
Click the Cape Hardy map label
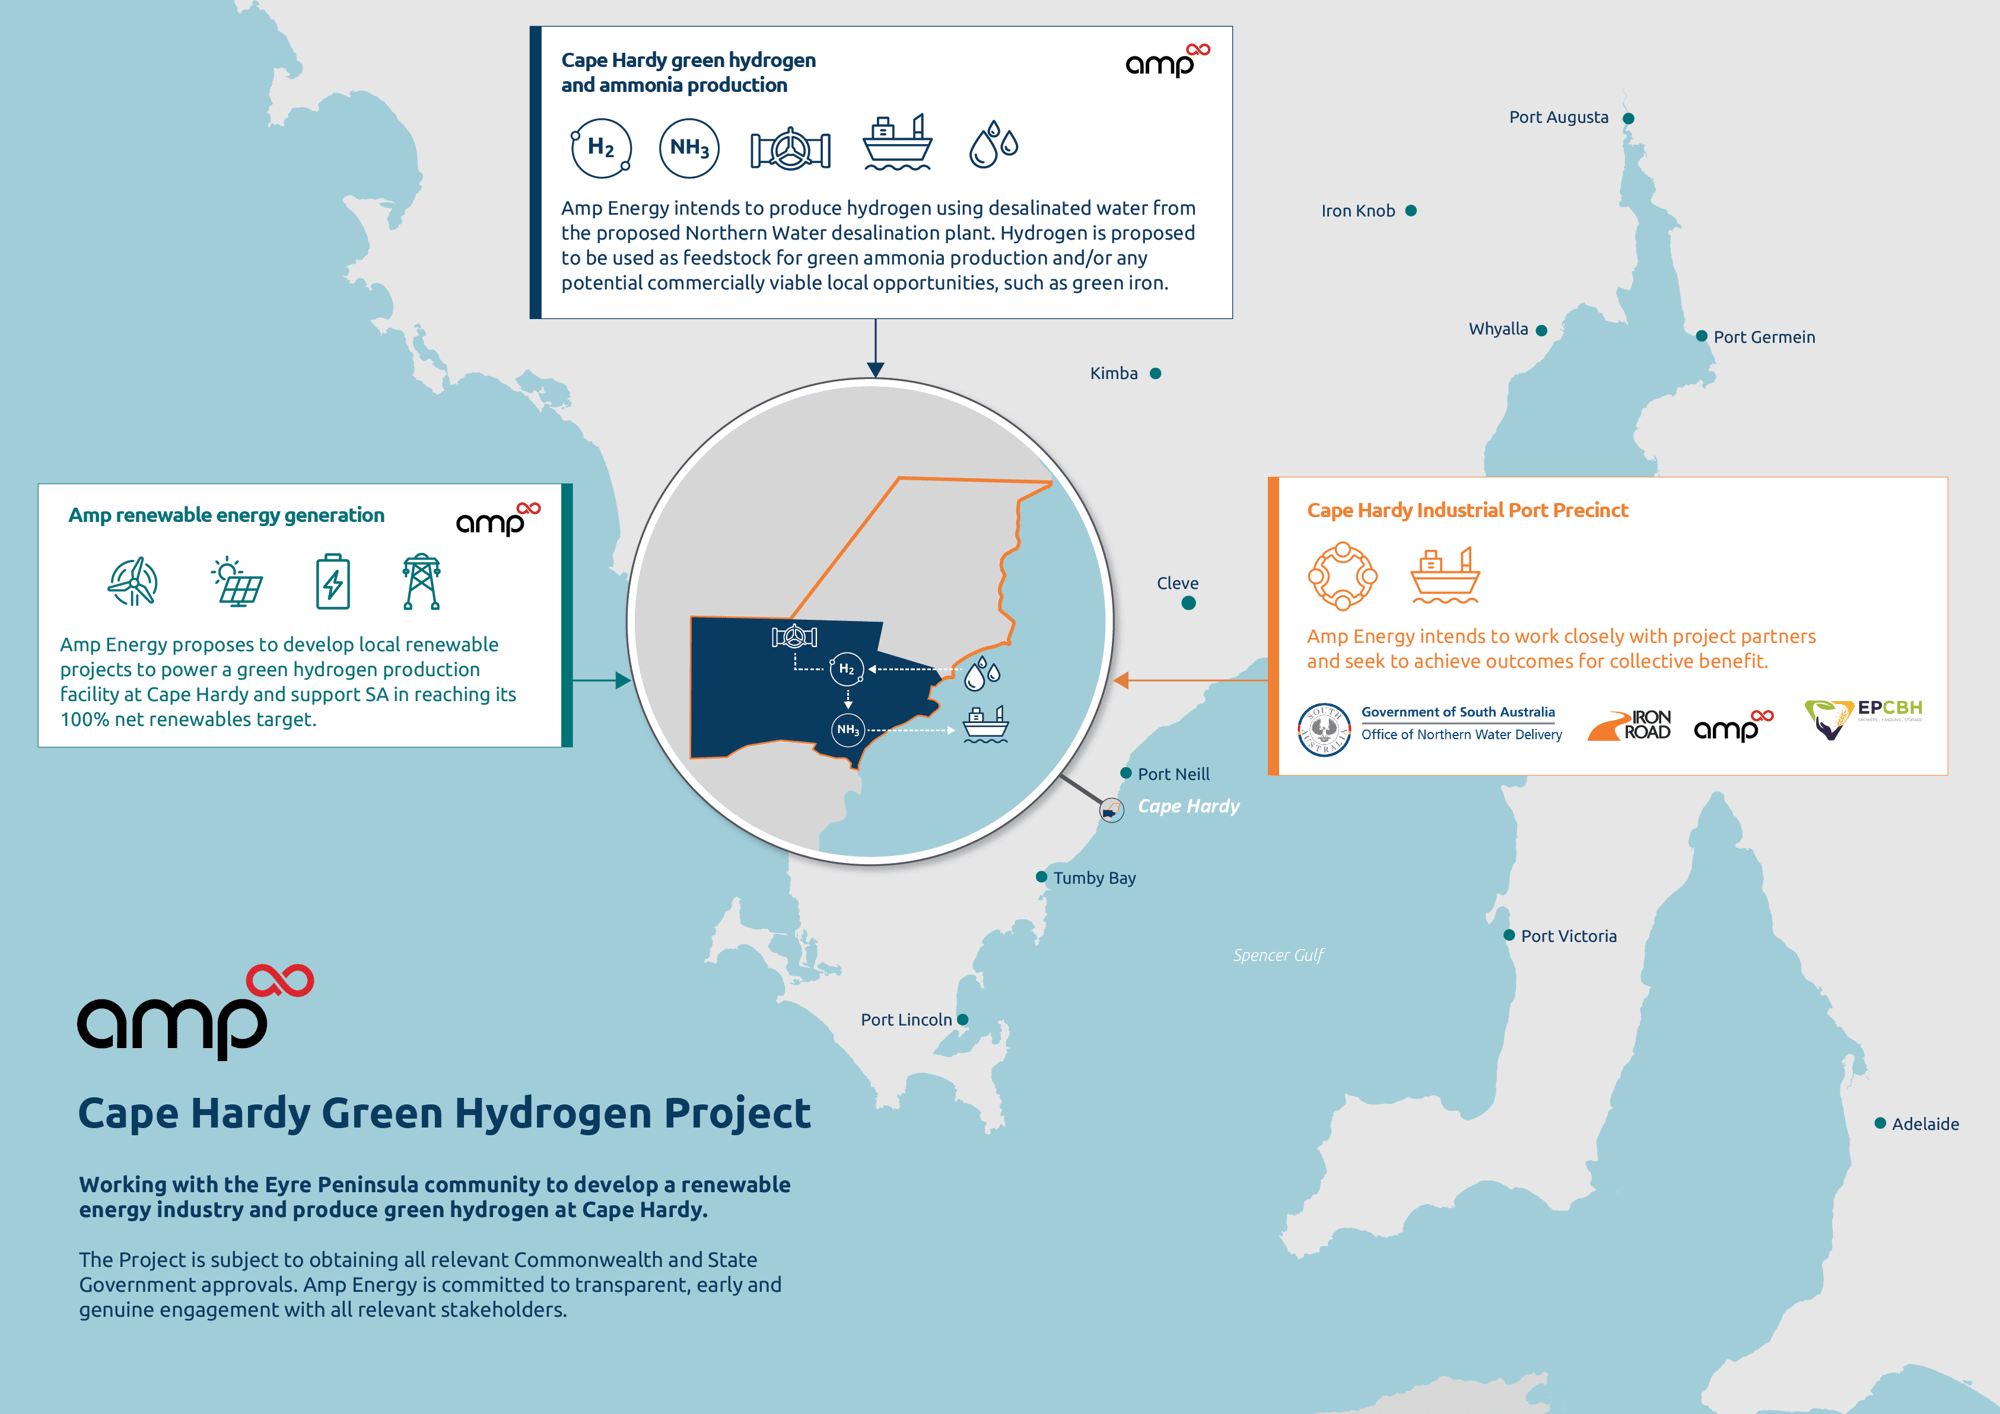point(1188,806)
